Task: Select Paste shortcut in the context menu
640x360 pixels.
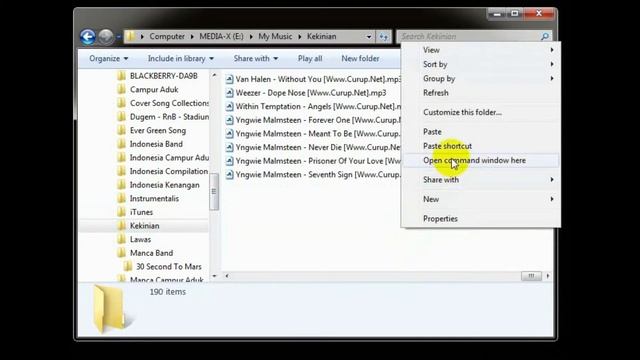Action: click(x=481, y=146)
